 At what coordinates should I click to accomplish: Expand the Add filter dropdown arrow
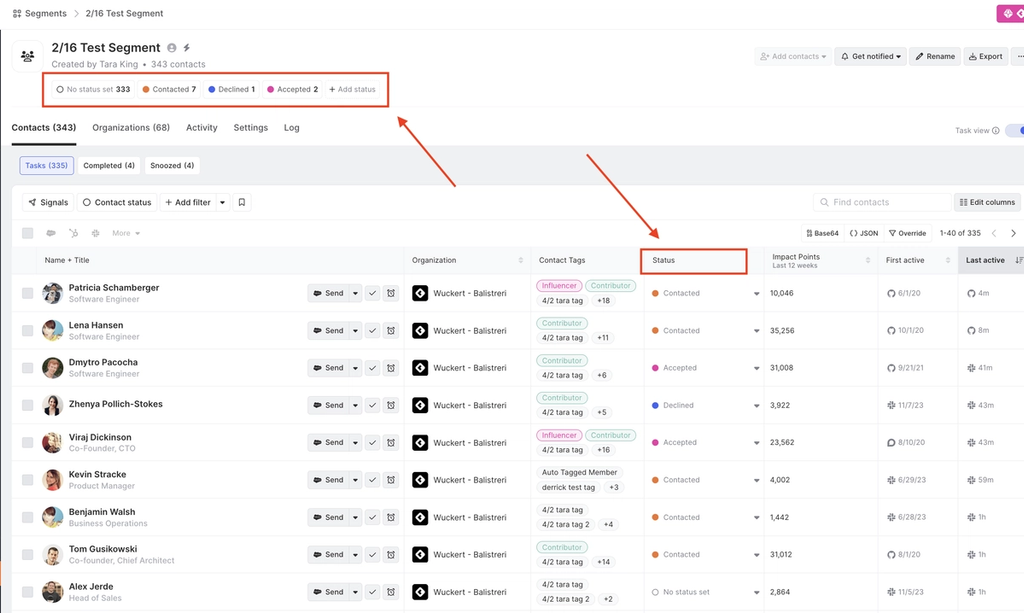pos(223,202)
